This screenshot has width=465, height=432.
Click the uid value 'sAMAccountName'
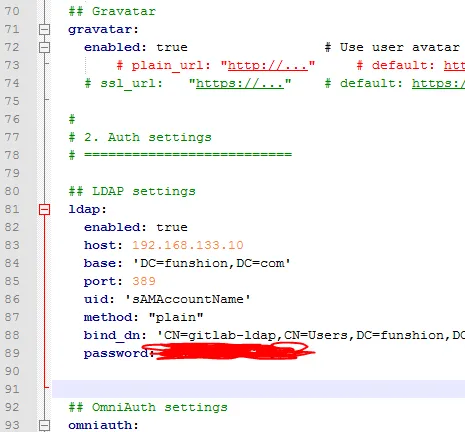(188, 299)
